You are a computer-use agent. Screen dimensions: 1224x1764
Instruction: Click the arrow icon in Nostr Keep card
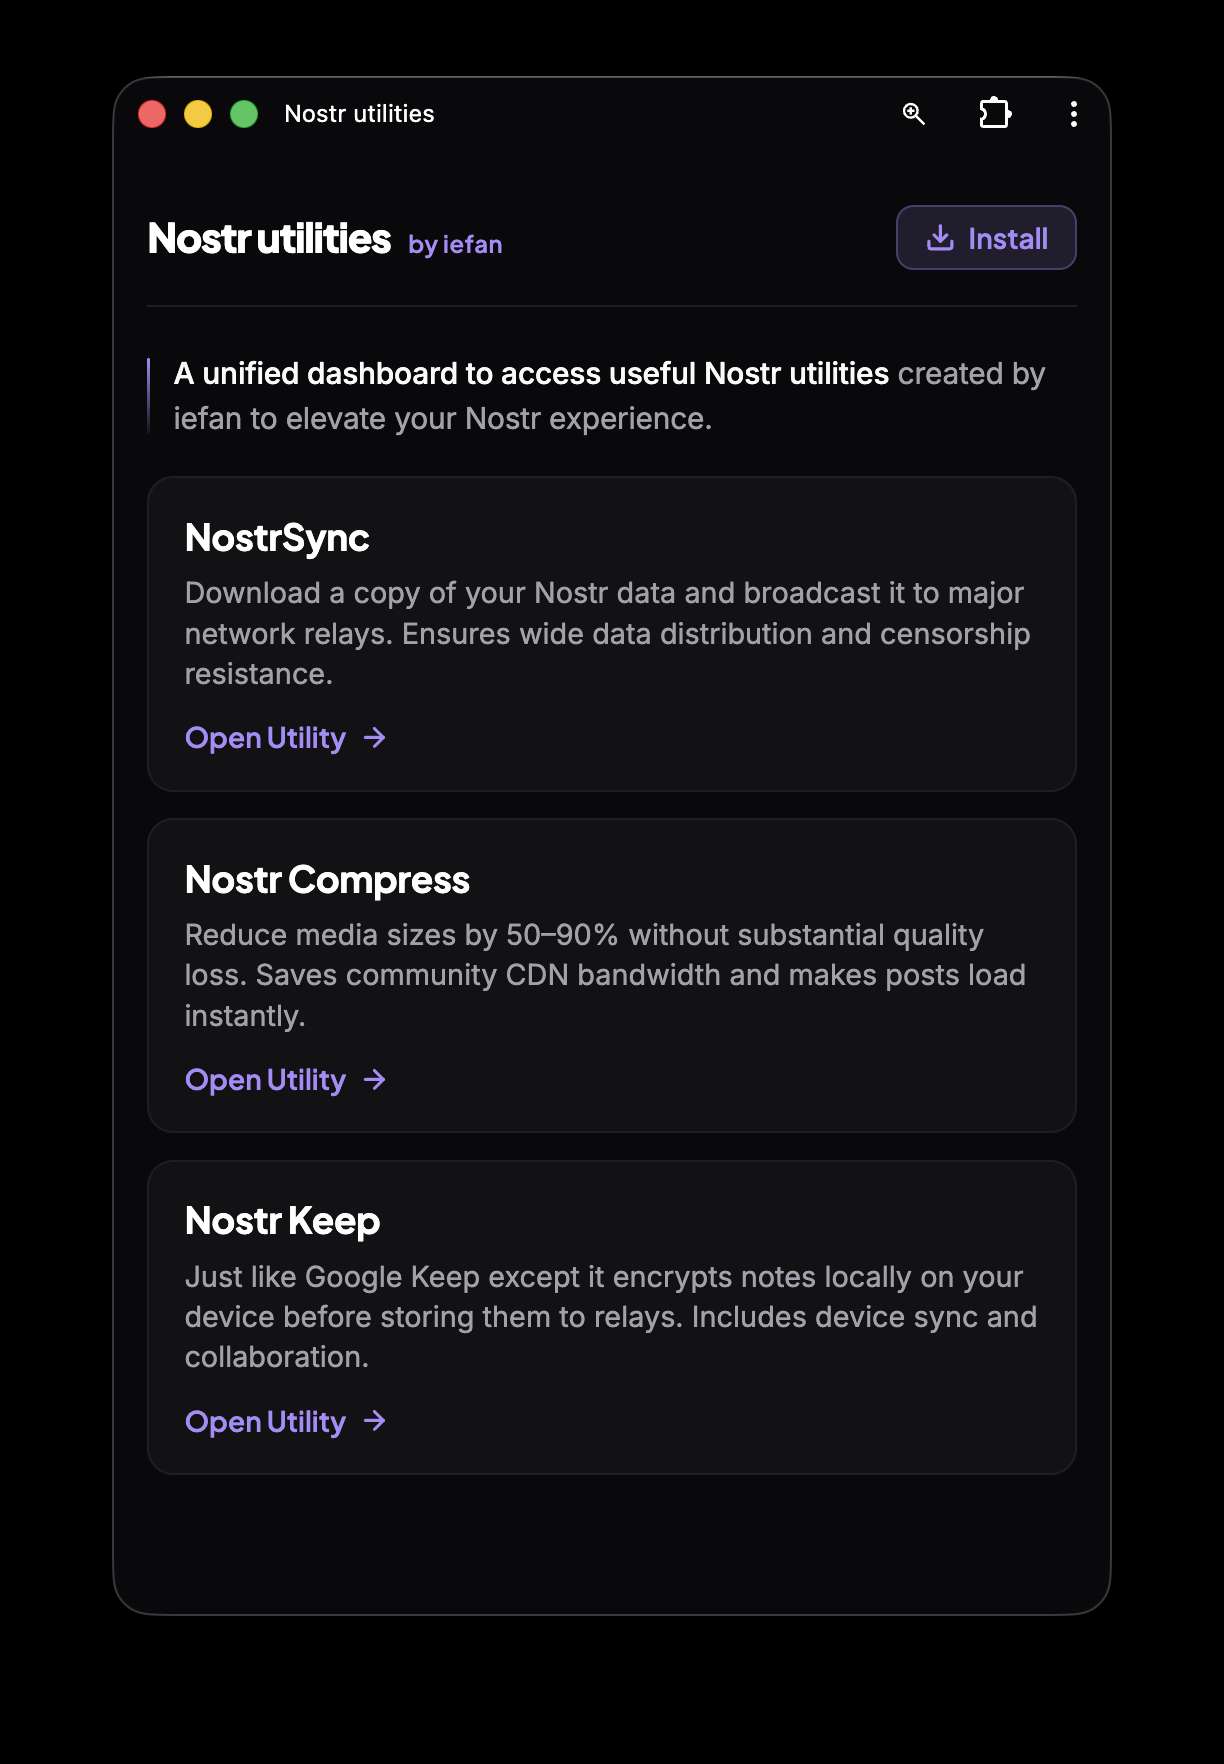375,1421
